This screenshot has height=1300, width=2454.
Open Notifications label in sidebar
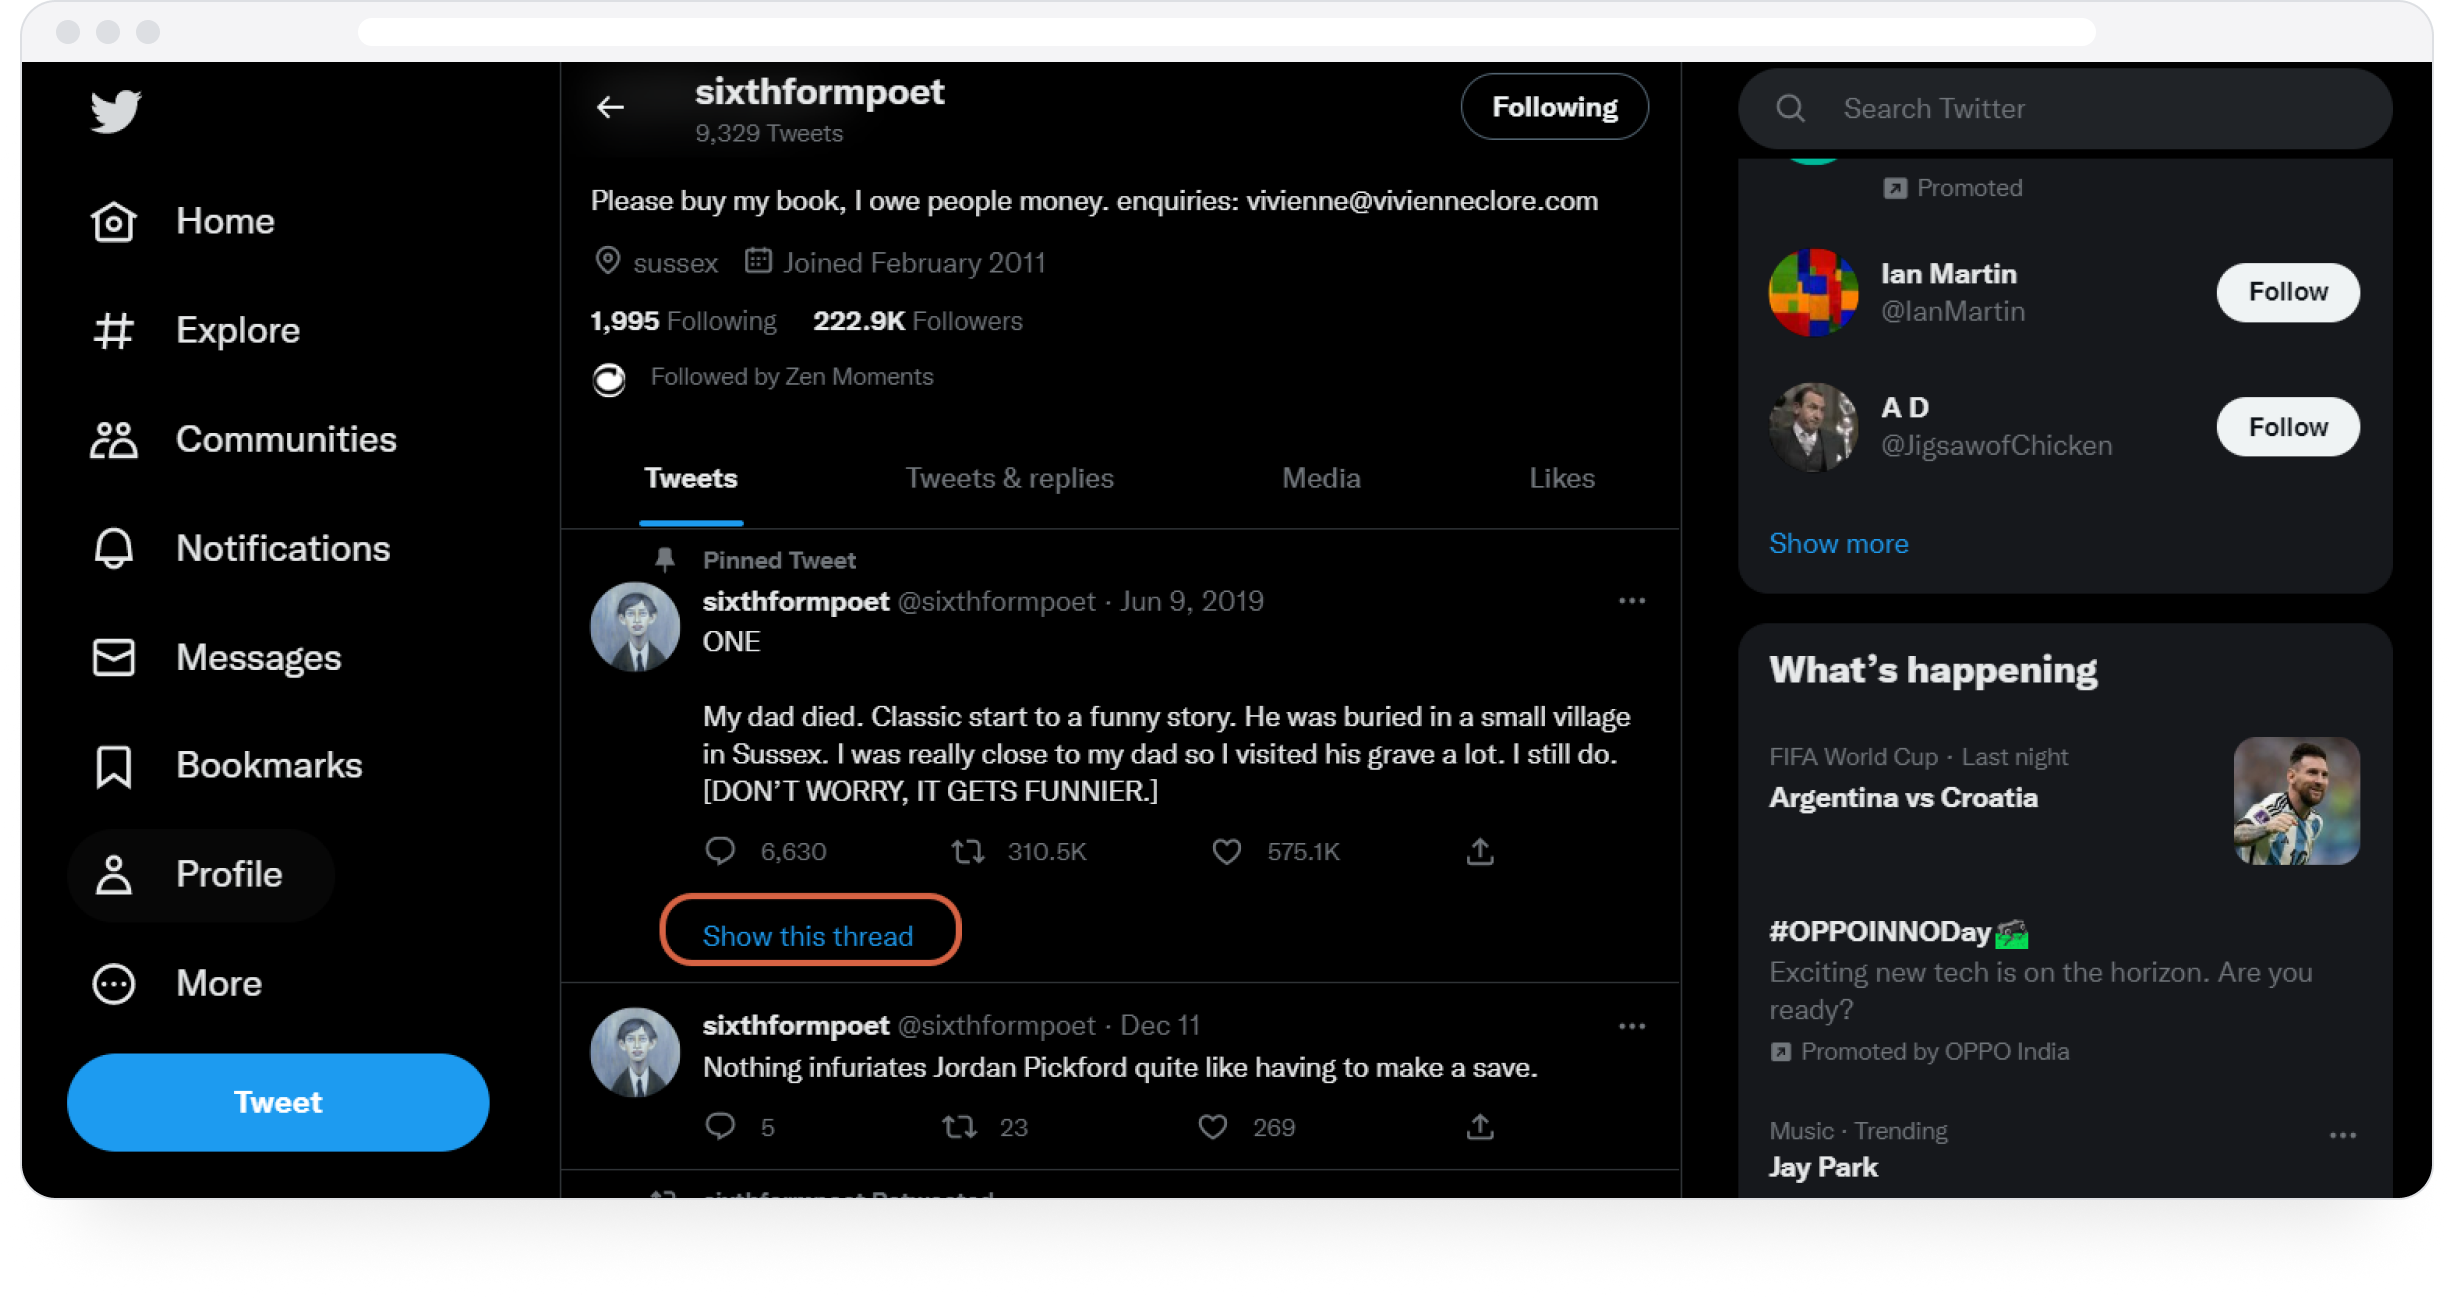[x=283, y=548]
